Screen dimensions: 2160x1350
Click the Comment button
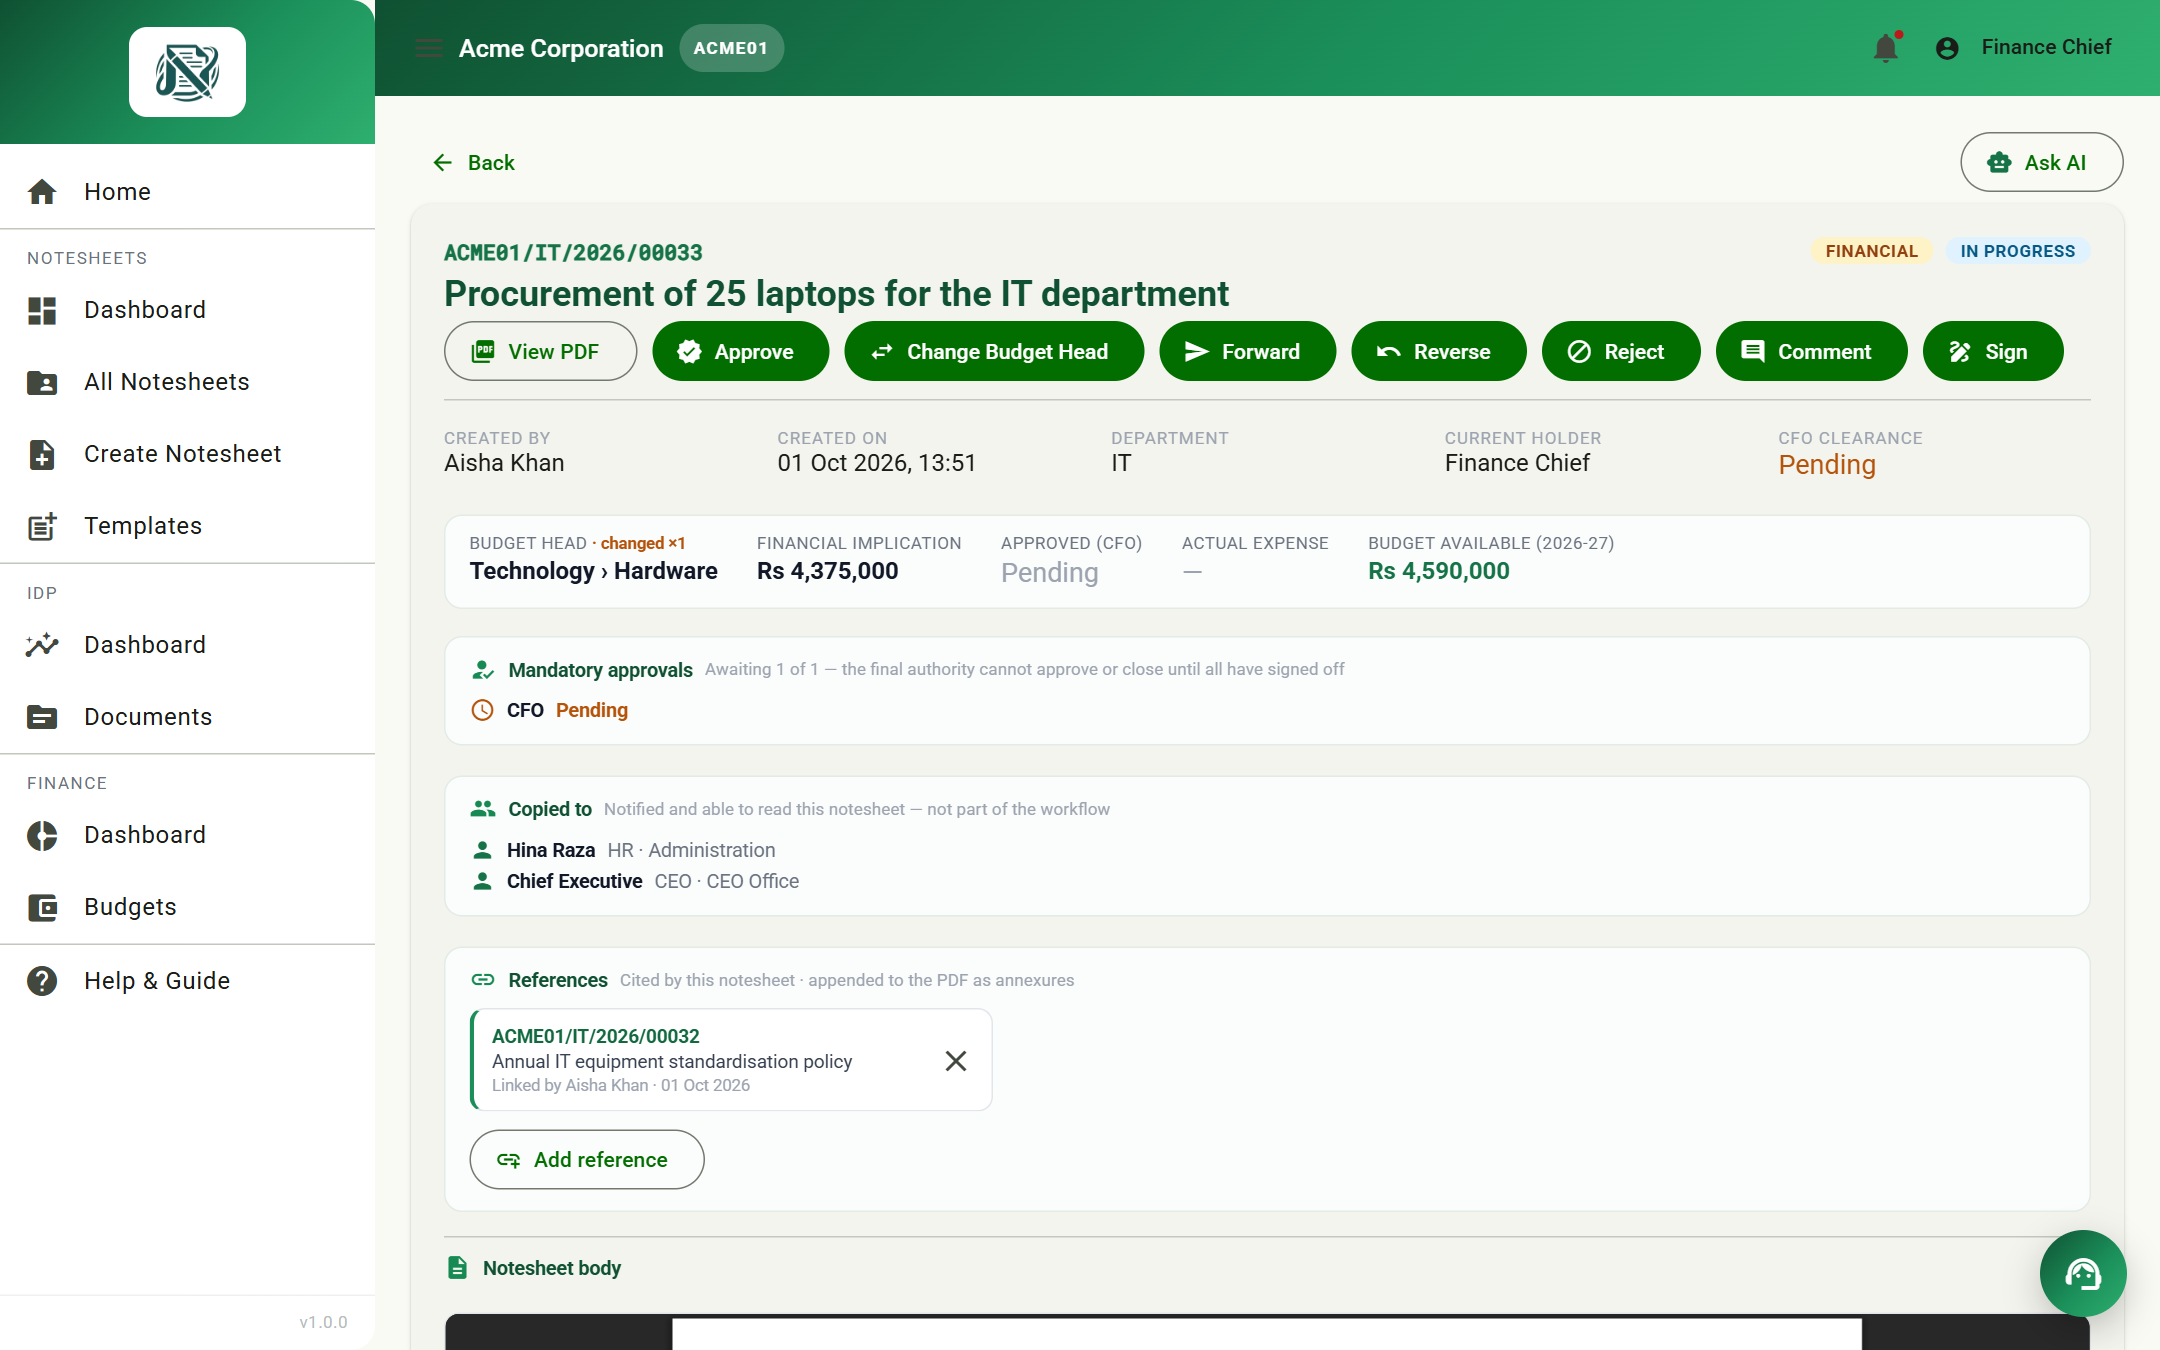(1811, 351)
